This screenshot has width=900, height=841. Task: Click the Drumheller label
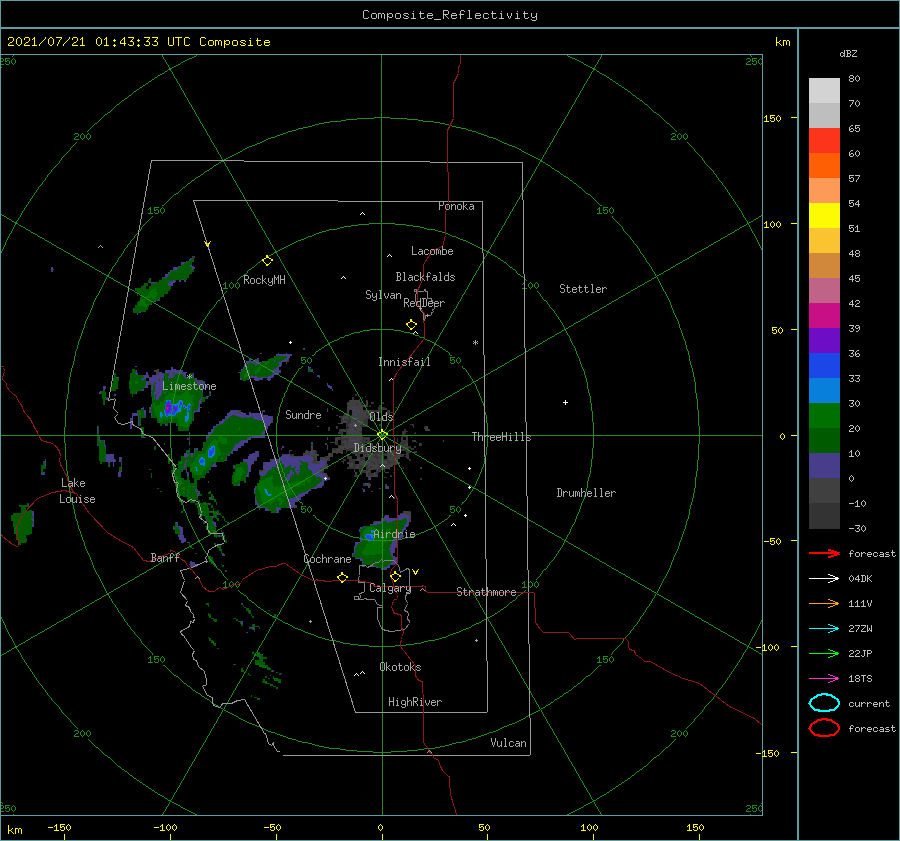[586, 493]
